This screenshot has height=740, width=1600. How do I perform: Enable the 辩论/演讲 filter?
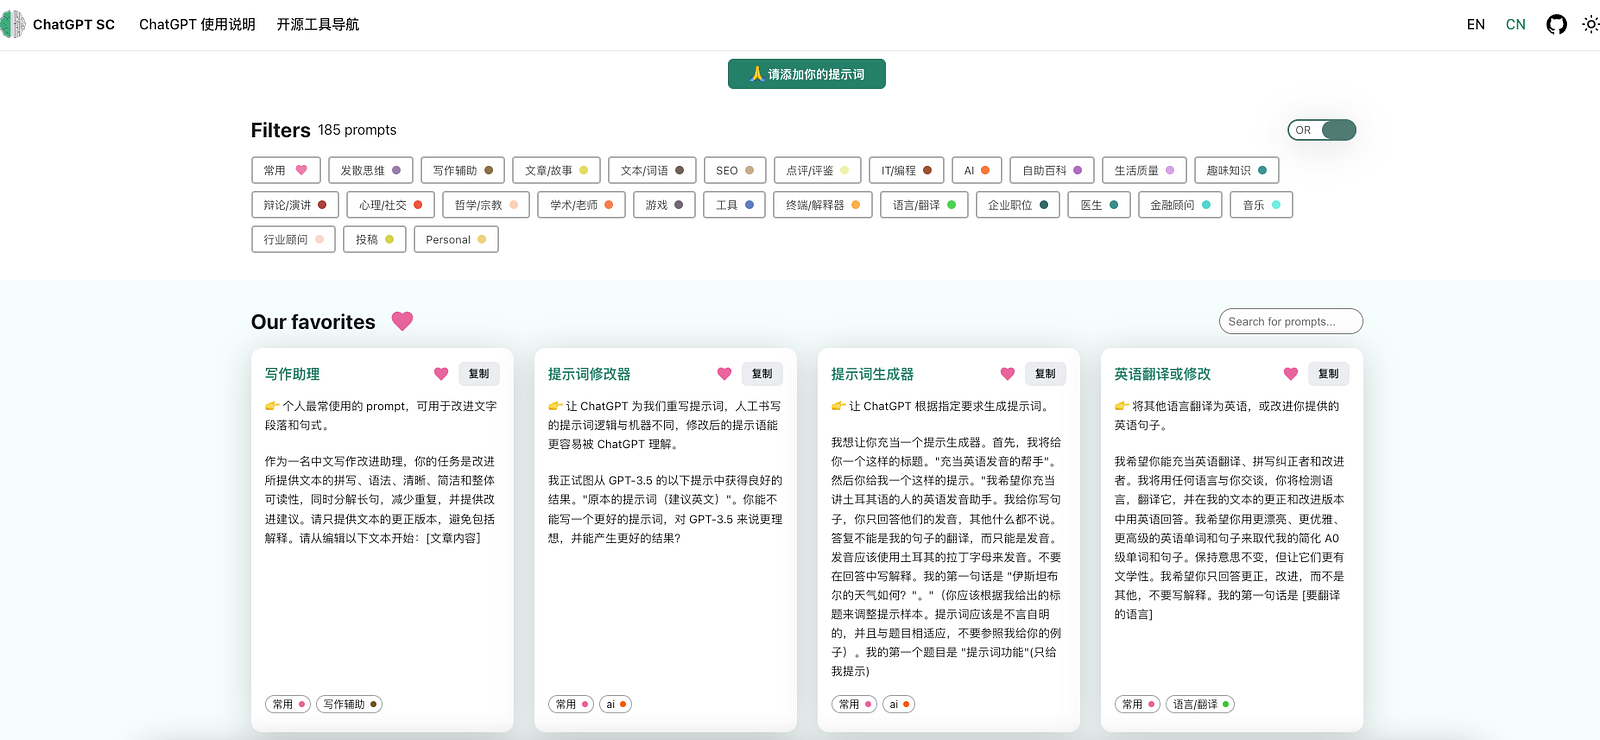[x=295, y=205]
